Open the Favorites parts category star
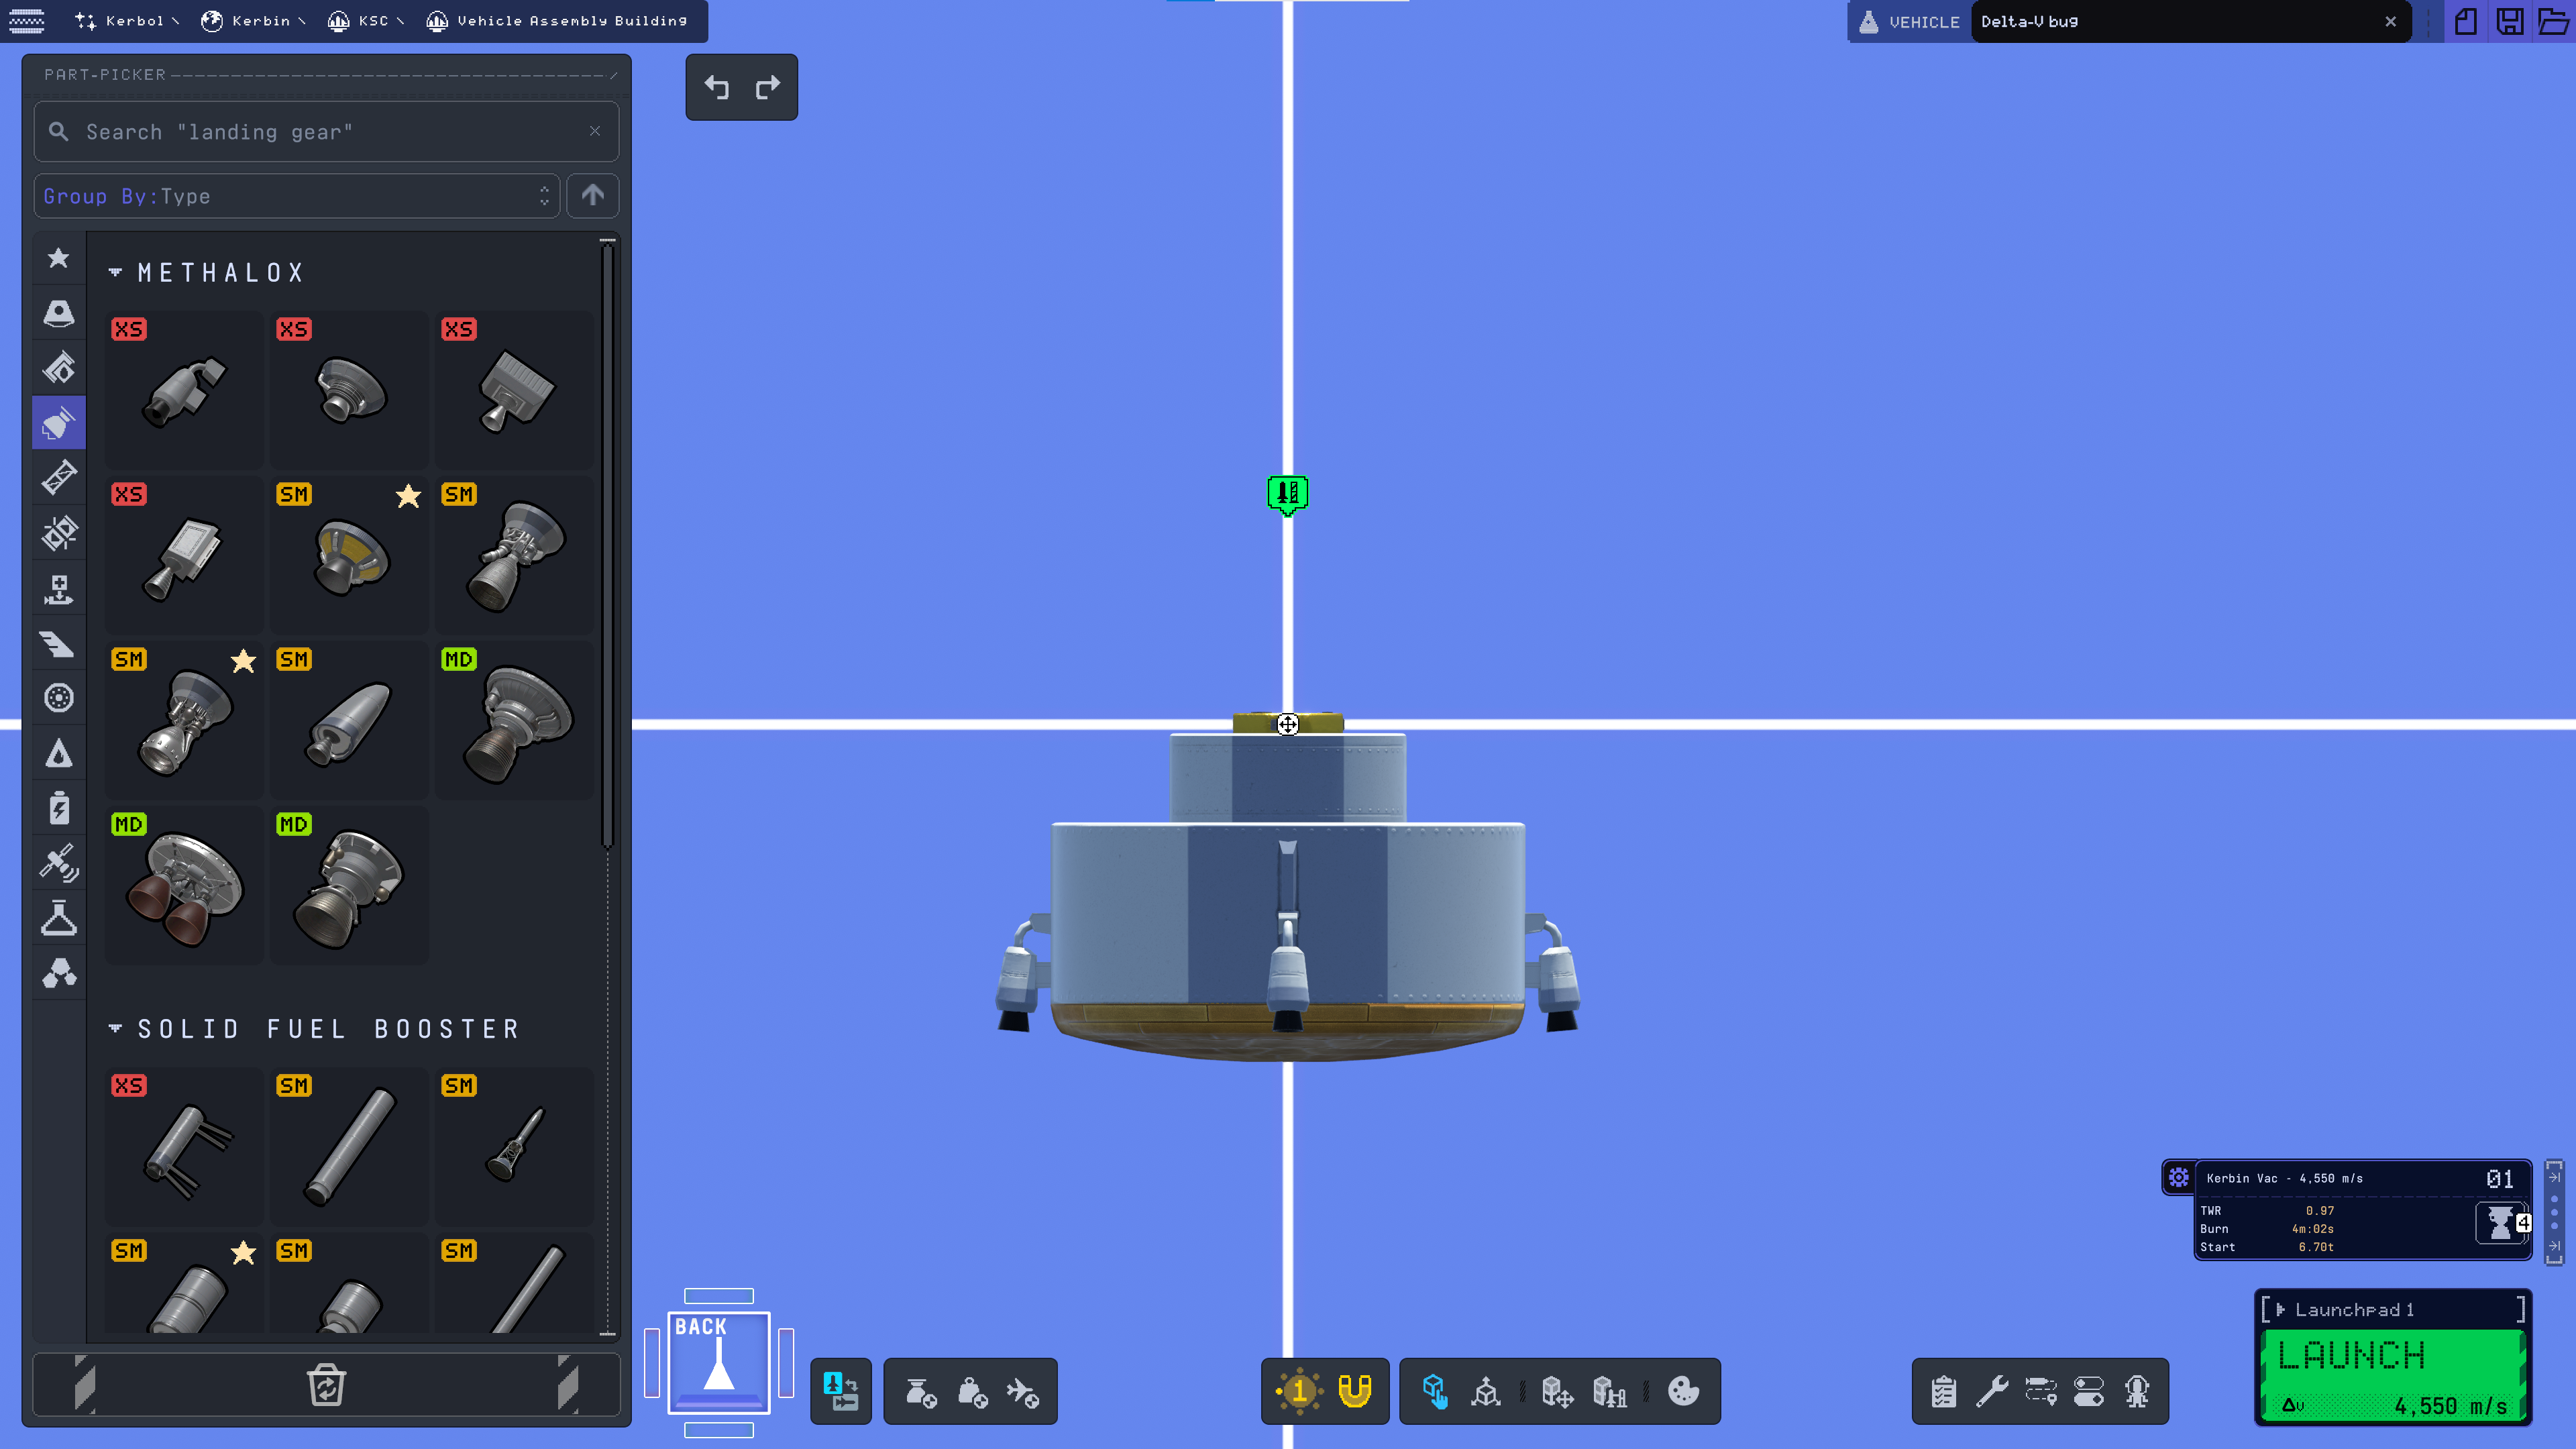The height and width of the screenshot is (1449, 2576). click(59, 258)
